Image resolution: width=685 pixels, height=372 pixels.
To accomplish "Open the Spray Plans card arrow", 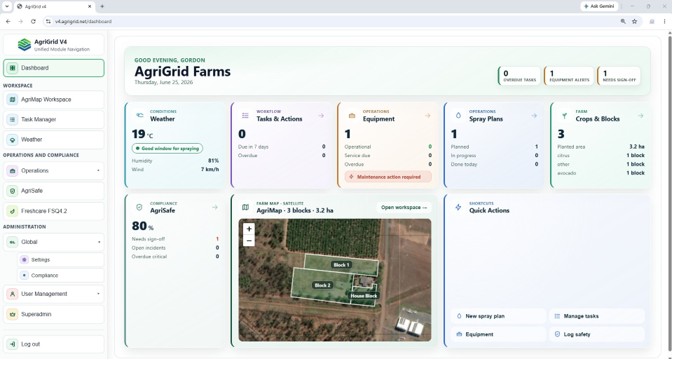I will (x=534, y=116).
